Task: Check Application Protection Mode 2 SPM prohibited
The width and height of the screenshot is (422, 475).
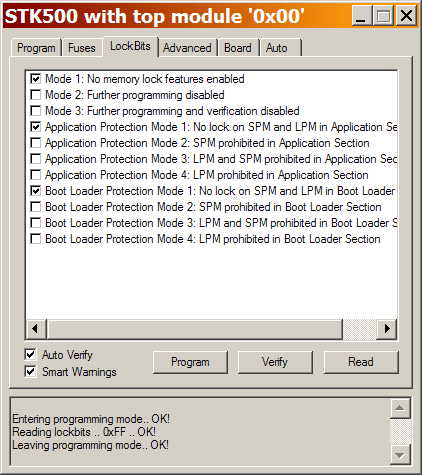Action: [35, 143]
